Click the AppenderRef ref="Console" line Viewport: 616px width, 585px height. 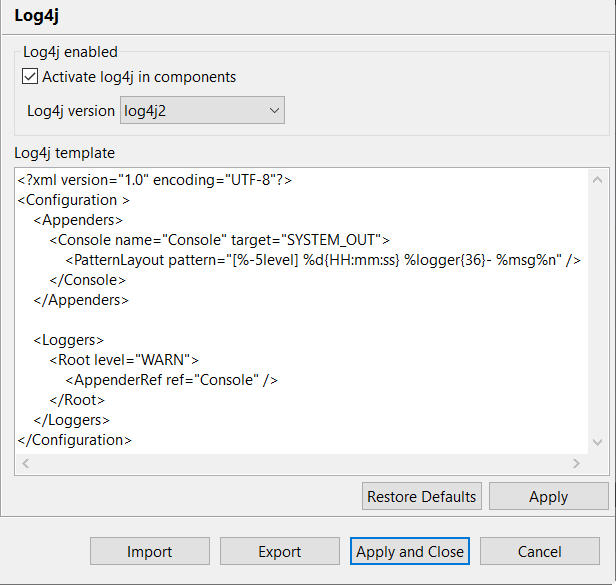point(172,380)
